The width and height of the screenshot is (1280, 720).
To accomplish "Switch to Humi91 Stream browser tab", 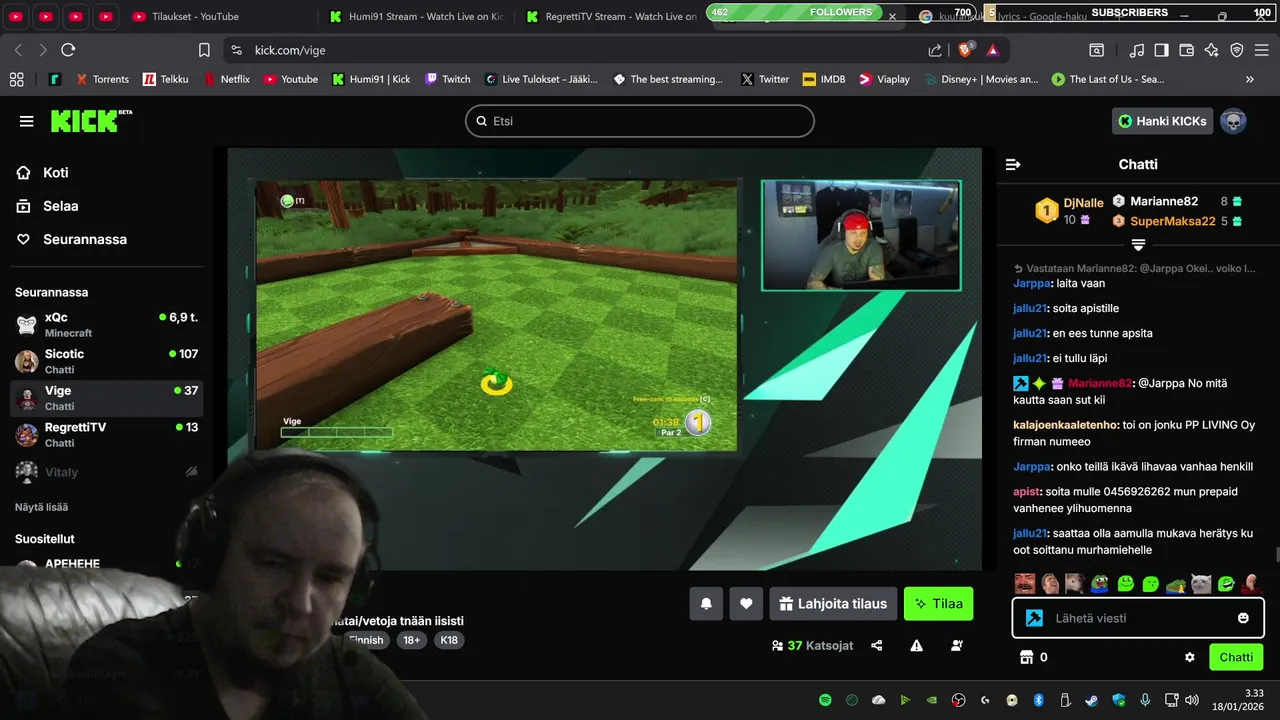I will click(x=417, y=16).
